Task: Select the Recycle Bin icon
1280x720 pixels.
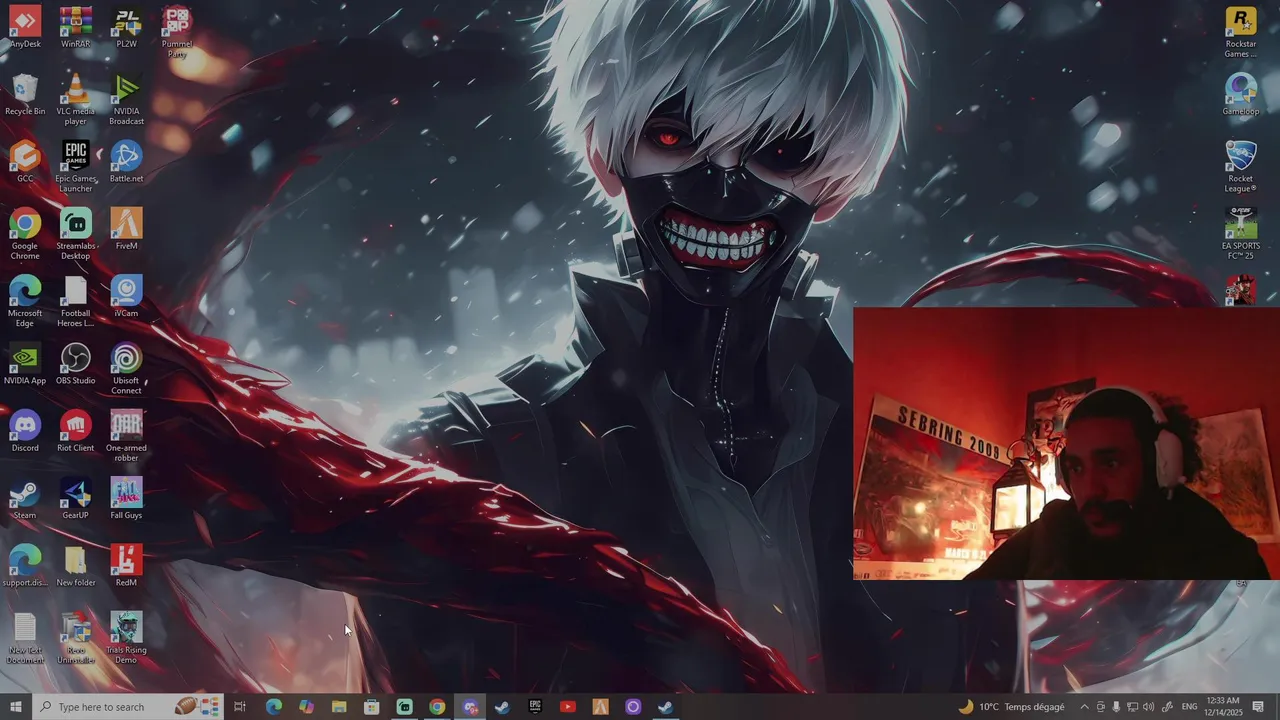Action: coord(25,94)
